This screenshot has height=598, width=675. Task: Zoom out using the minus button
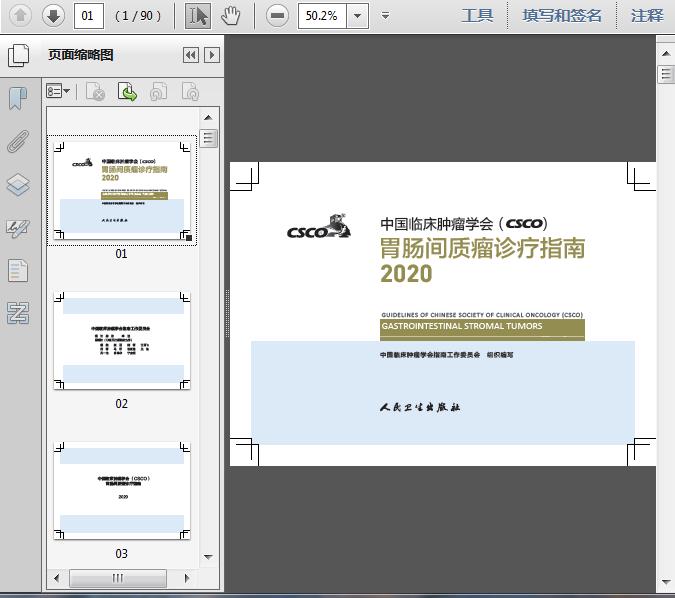[277, 16]
